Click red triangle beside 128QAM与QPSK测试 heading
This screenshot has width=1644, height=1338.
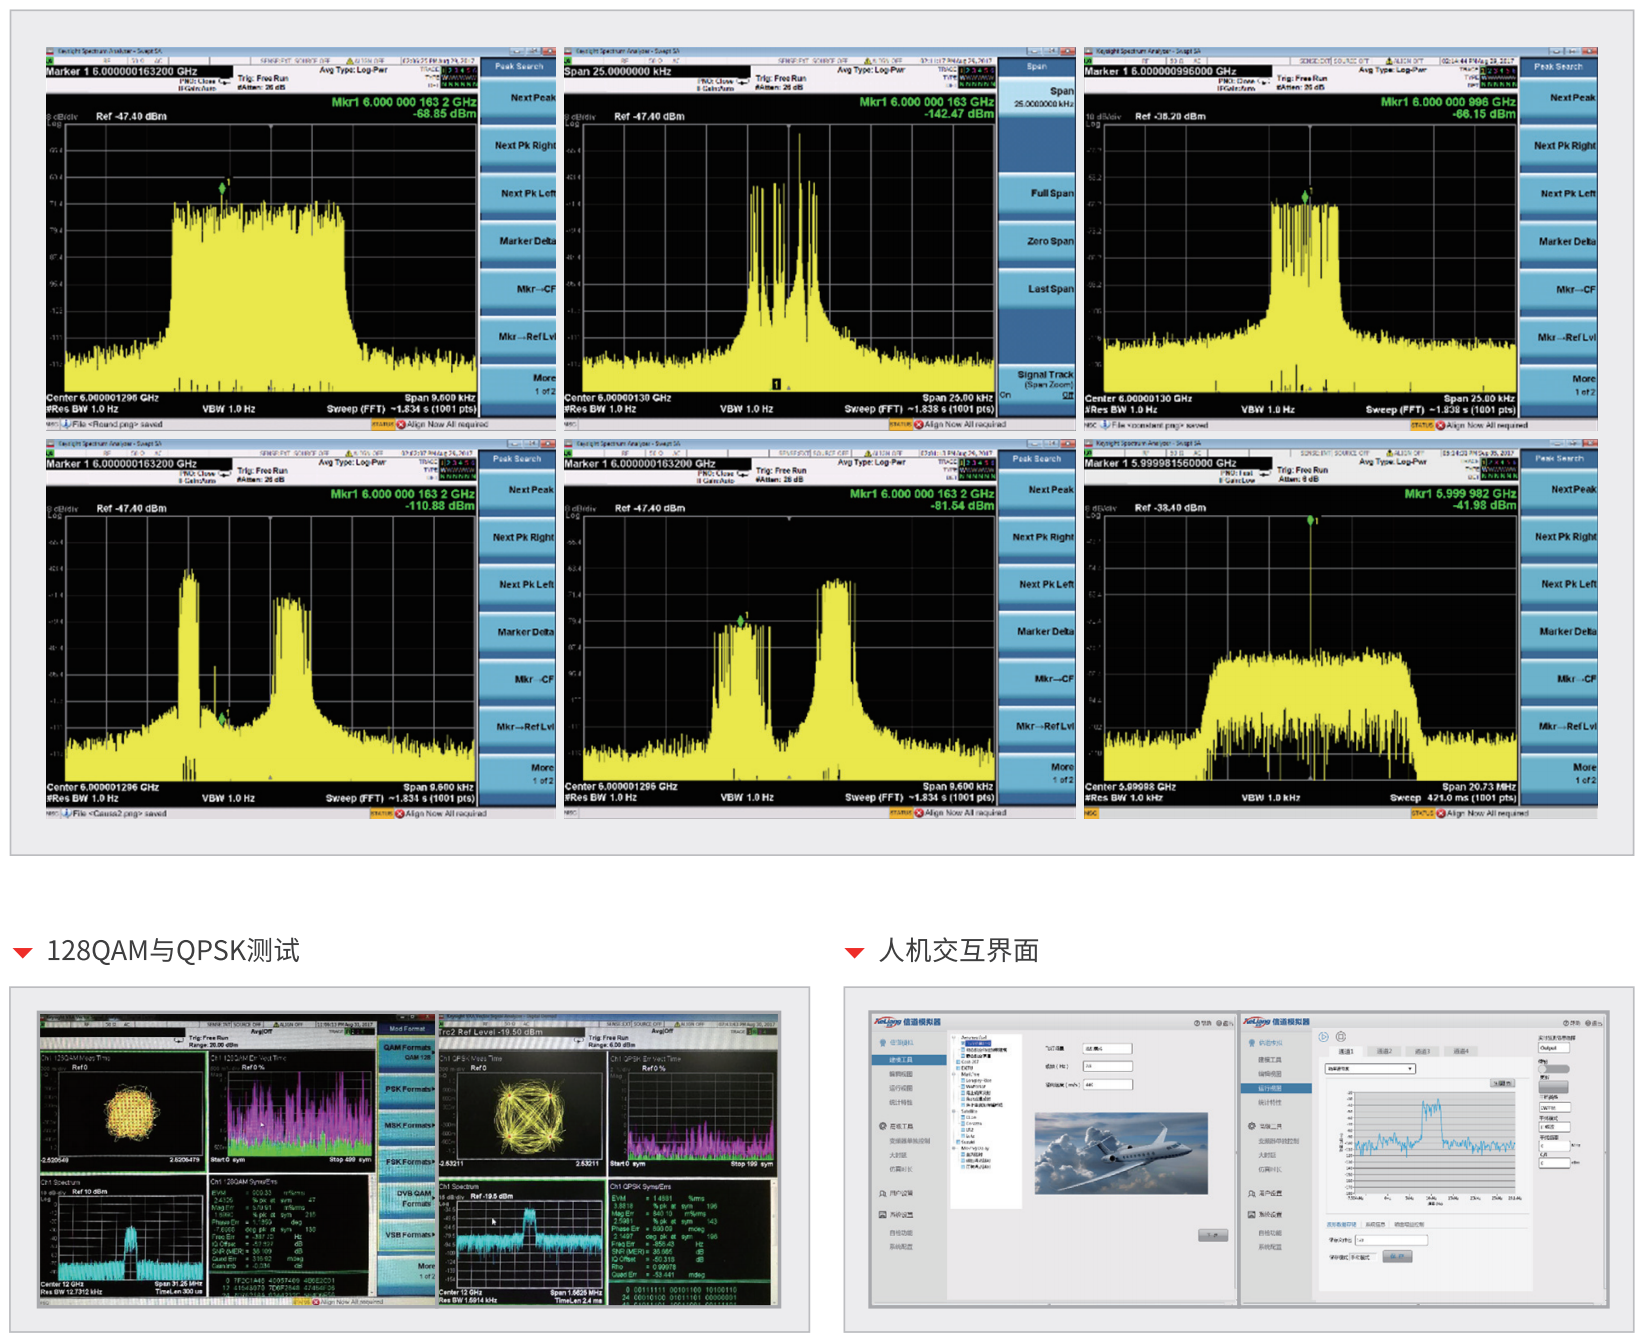click(x=23, y=953)
